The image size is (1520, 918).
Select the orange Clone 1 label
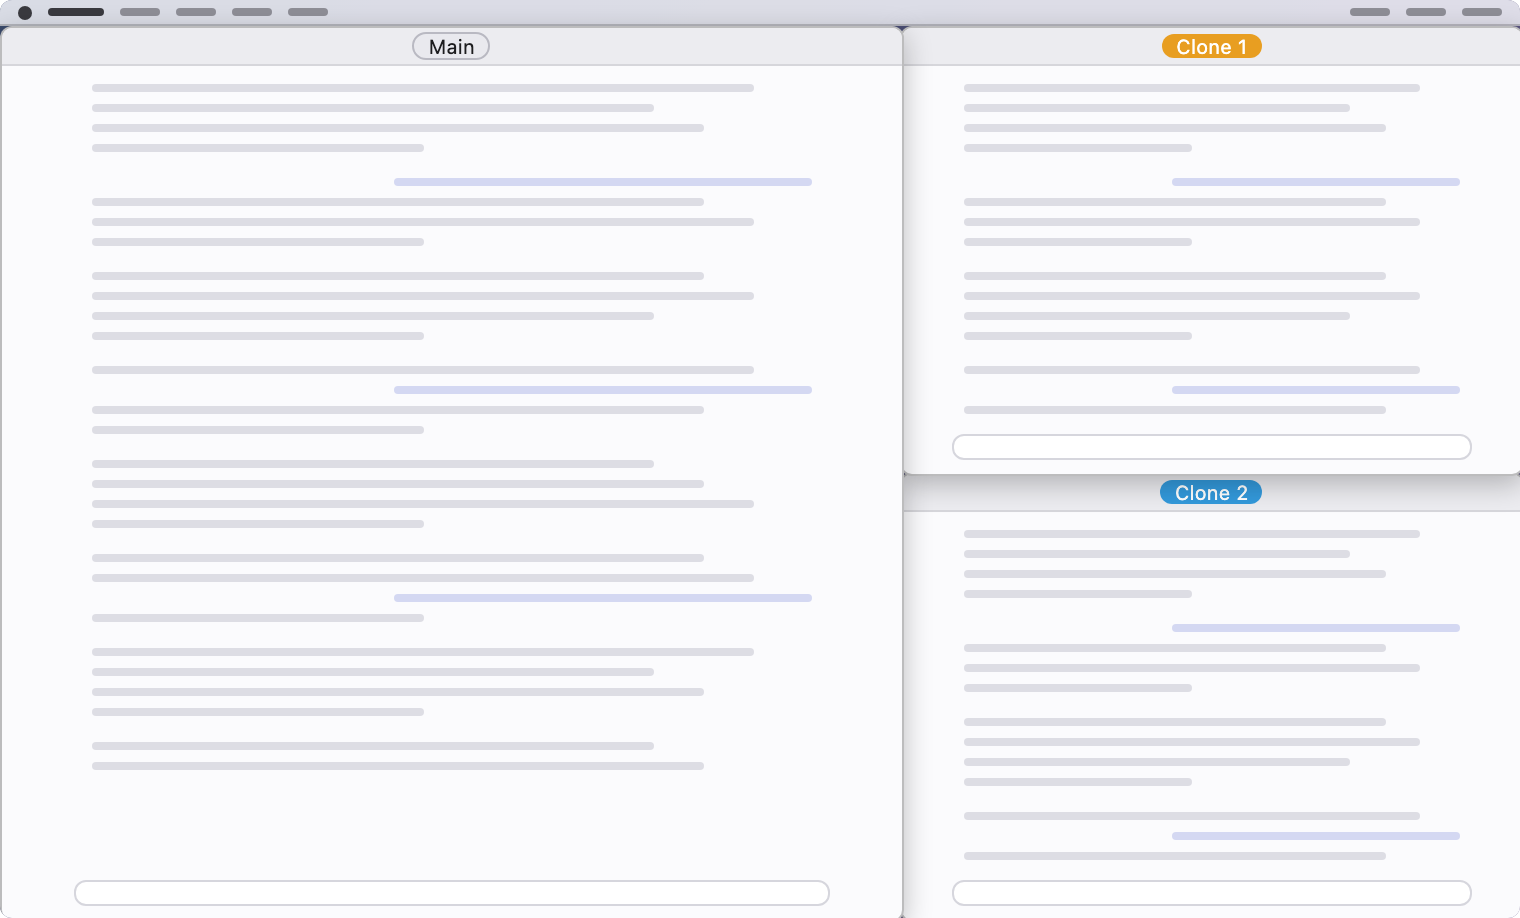click(x=1212, y=47)
